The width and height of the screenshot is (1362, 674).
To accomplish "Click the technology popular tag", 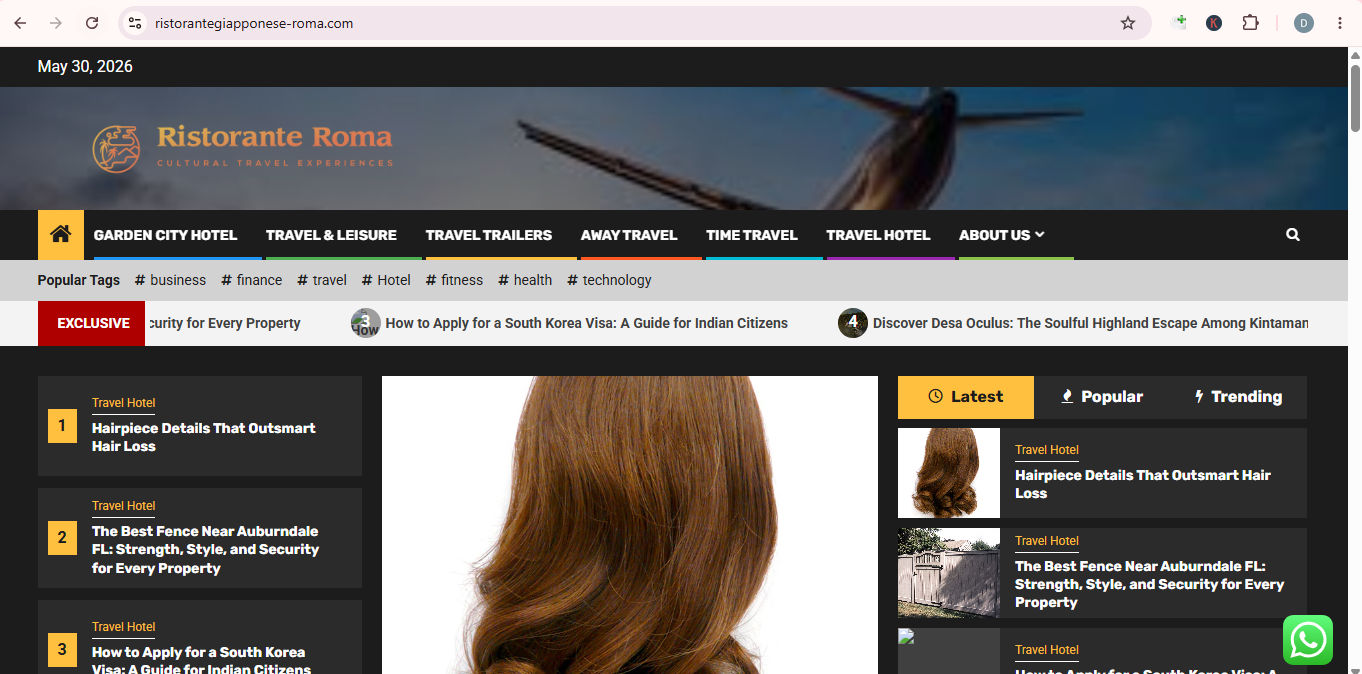I will coord(609,280).
